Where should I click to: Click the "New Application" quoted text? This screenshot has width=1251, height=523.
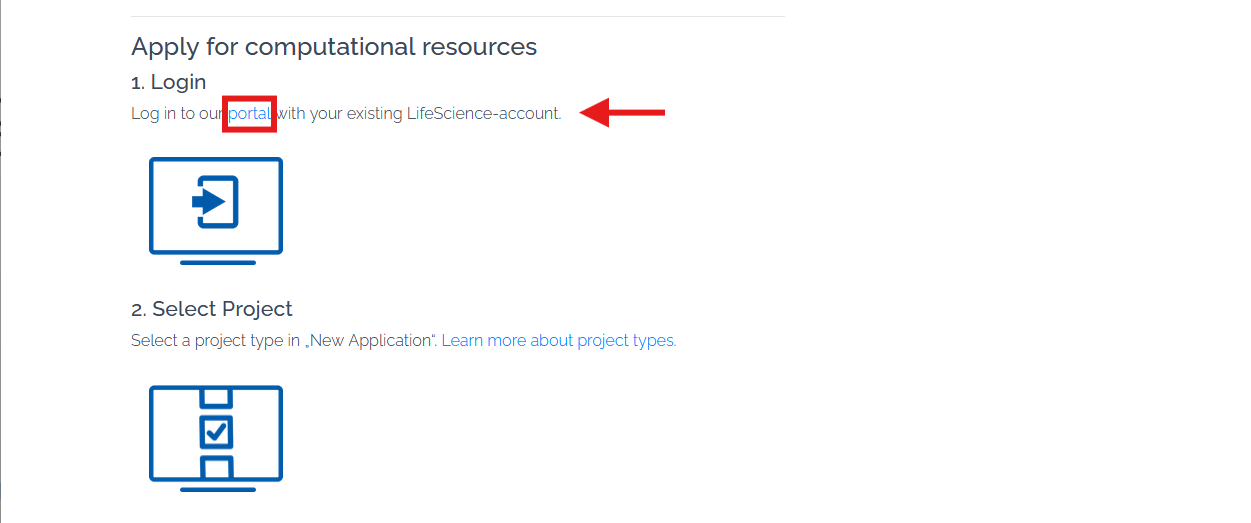[x=372, y=340]
